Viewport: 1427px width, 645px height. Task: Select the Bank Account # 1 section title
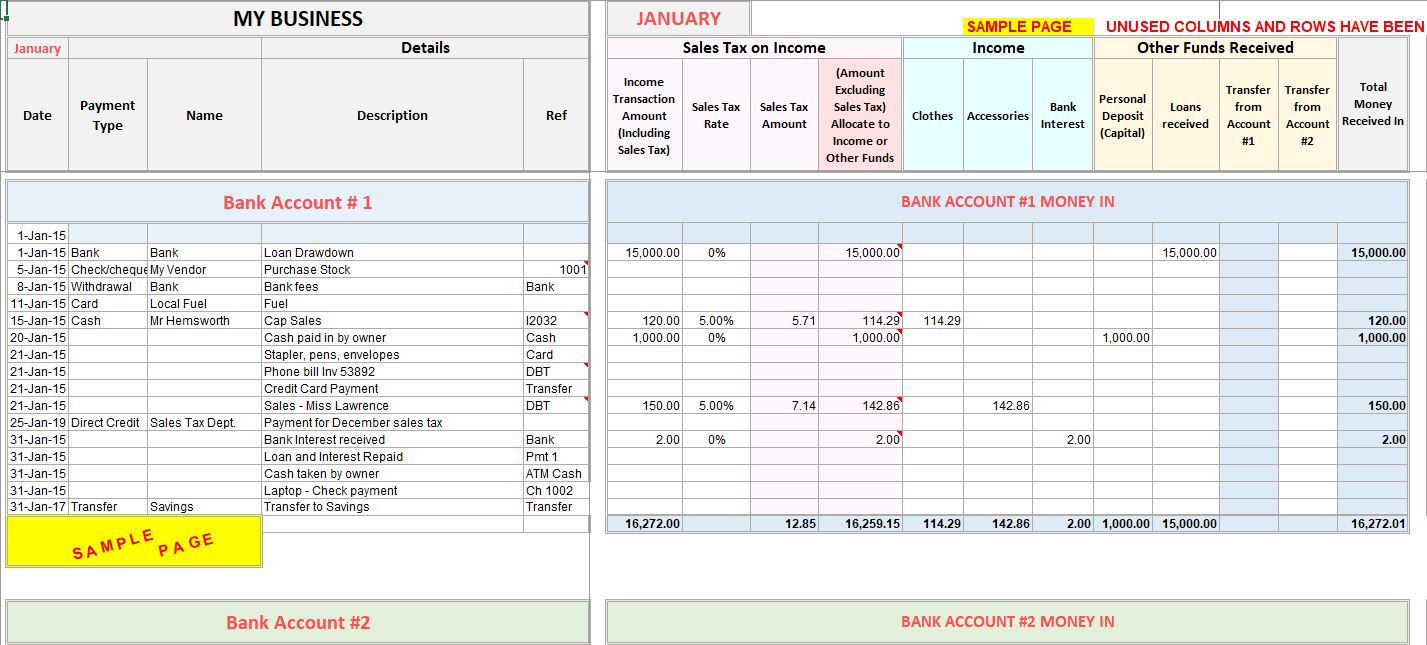[298, 202]
